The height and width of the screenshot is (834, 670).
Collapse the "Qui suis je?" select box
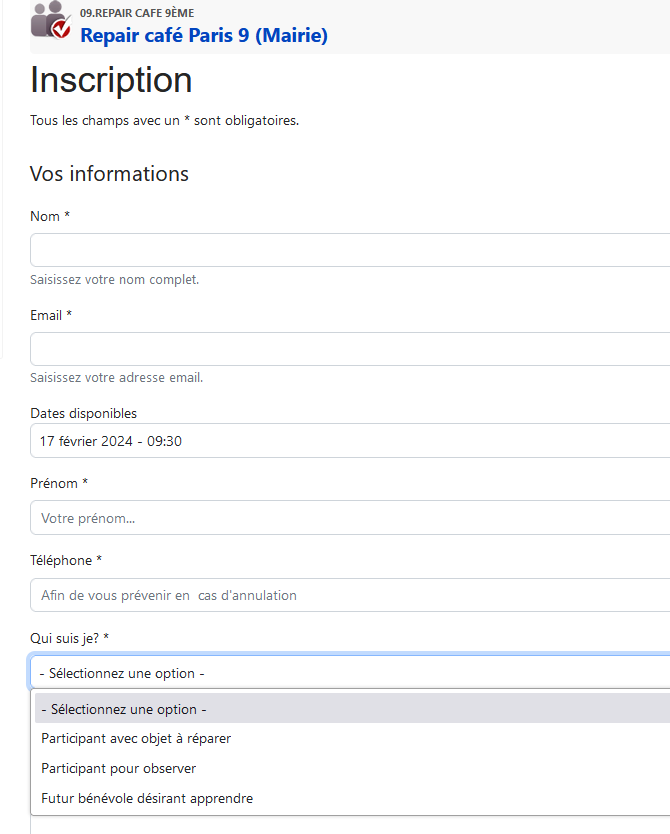[x=350, y=673]
